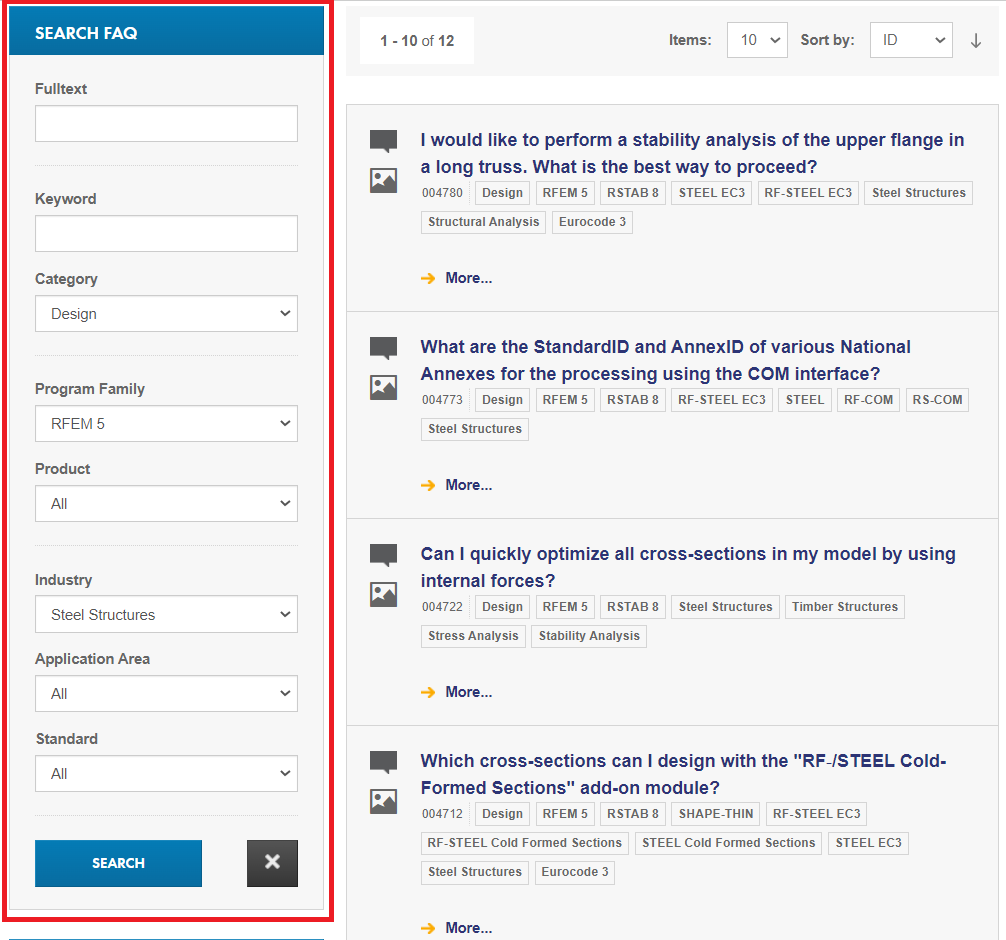Select the Eurocode 3 tag on the first FAQ
This screenshot has height=940, width=1006.
pyautogui.click(x=592, y=222)
